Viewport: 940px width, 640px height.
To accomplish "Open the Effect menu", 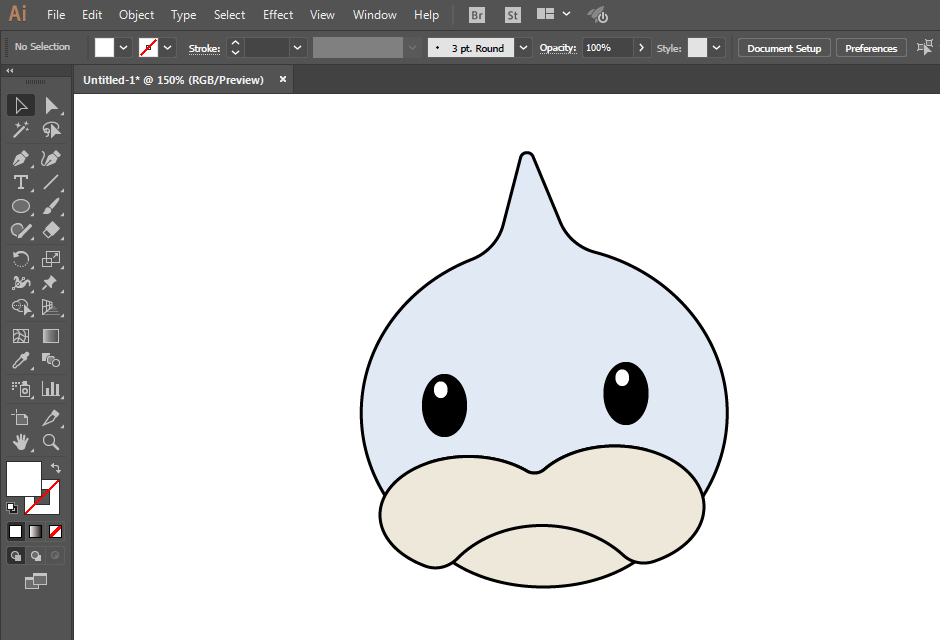I will click(278, 15).
